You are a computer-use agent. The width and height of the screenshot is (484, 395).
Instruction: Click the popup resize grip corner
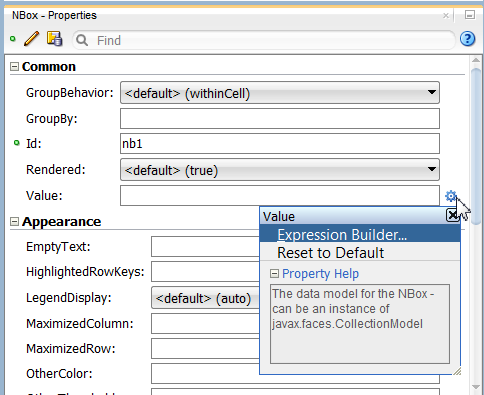[457, 371]
